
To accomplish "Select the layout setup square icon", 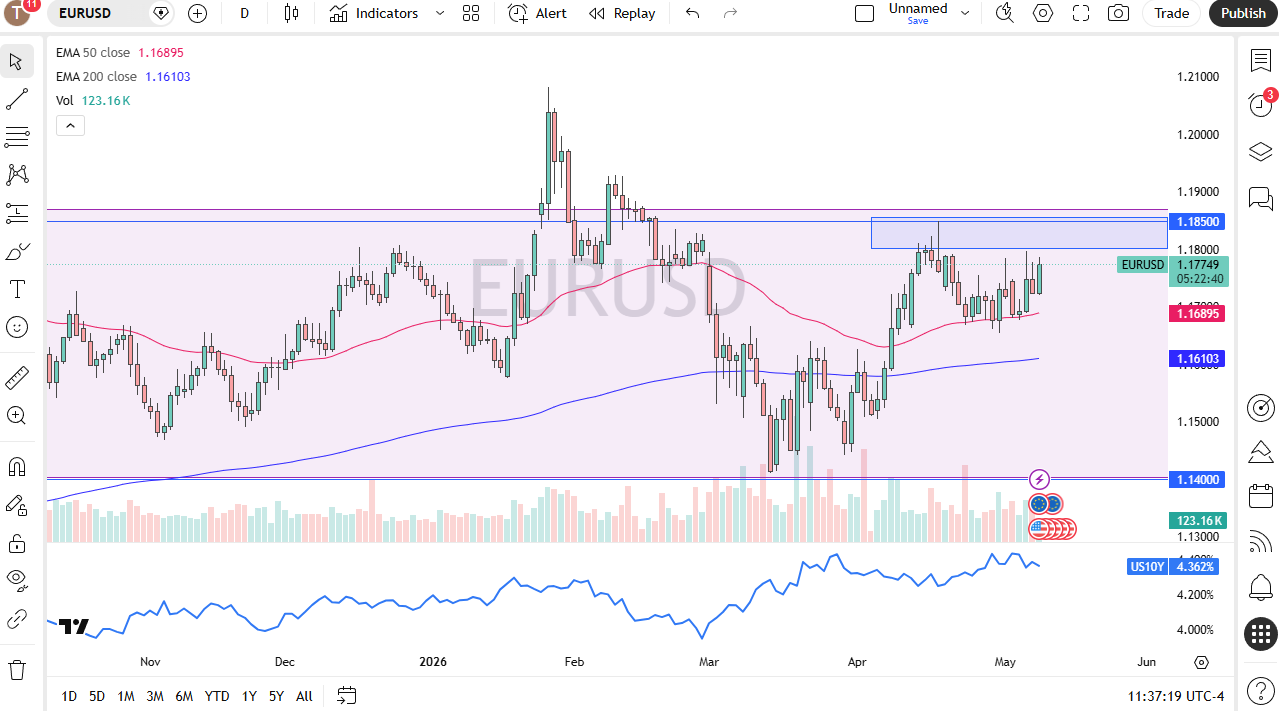I will [864, 13].
